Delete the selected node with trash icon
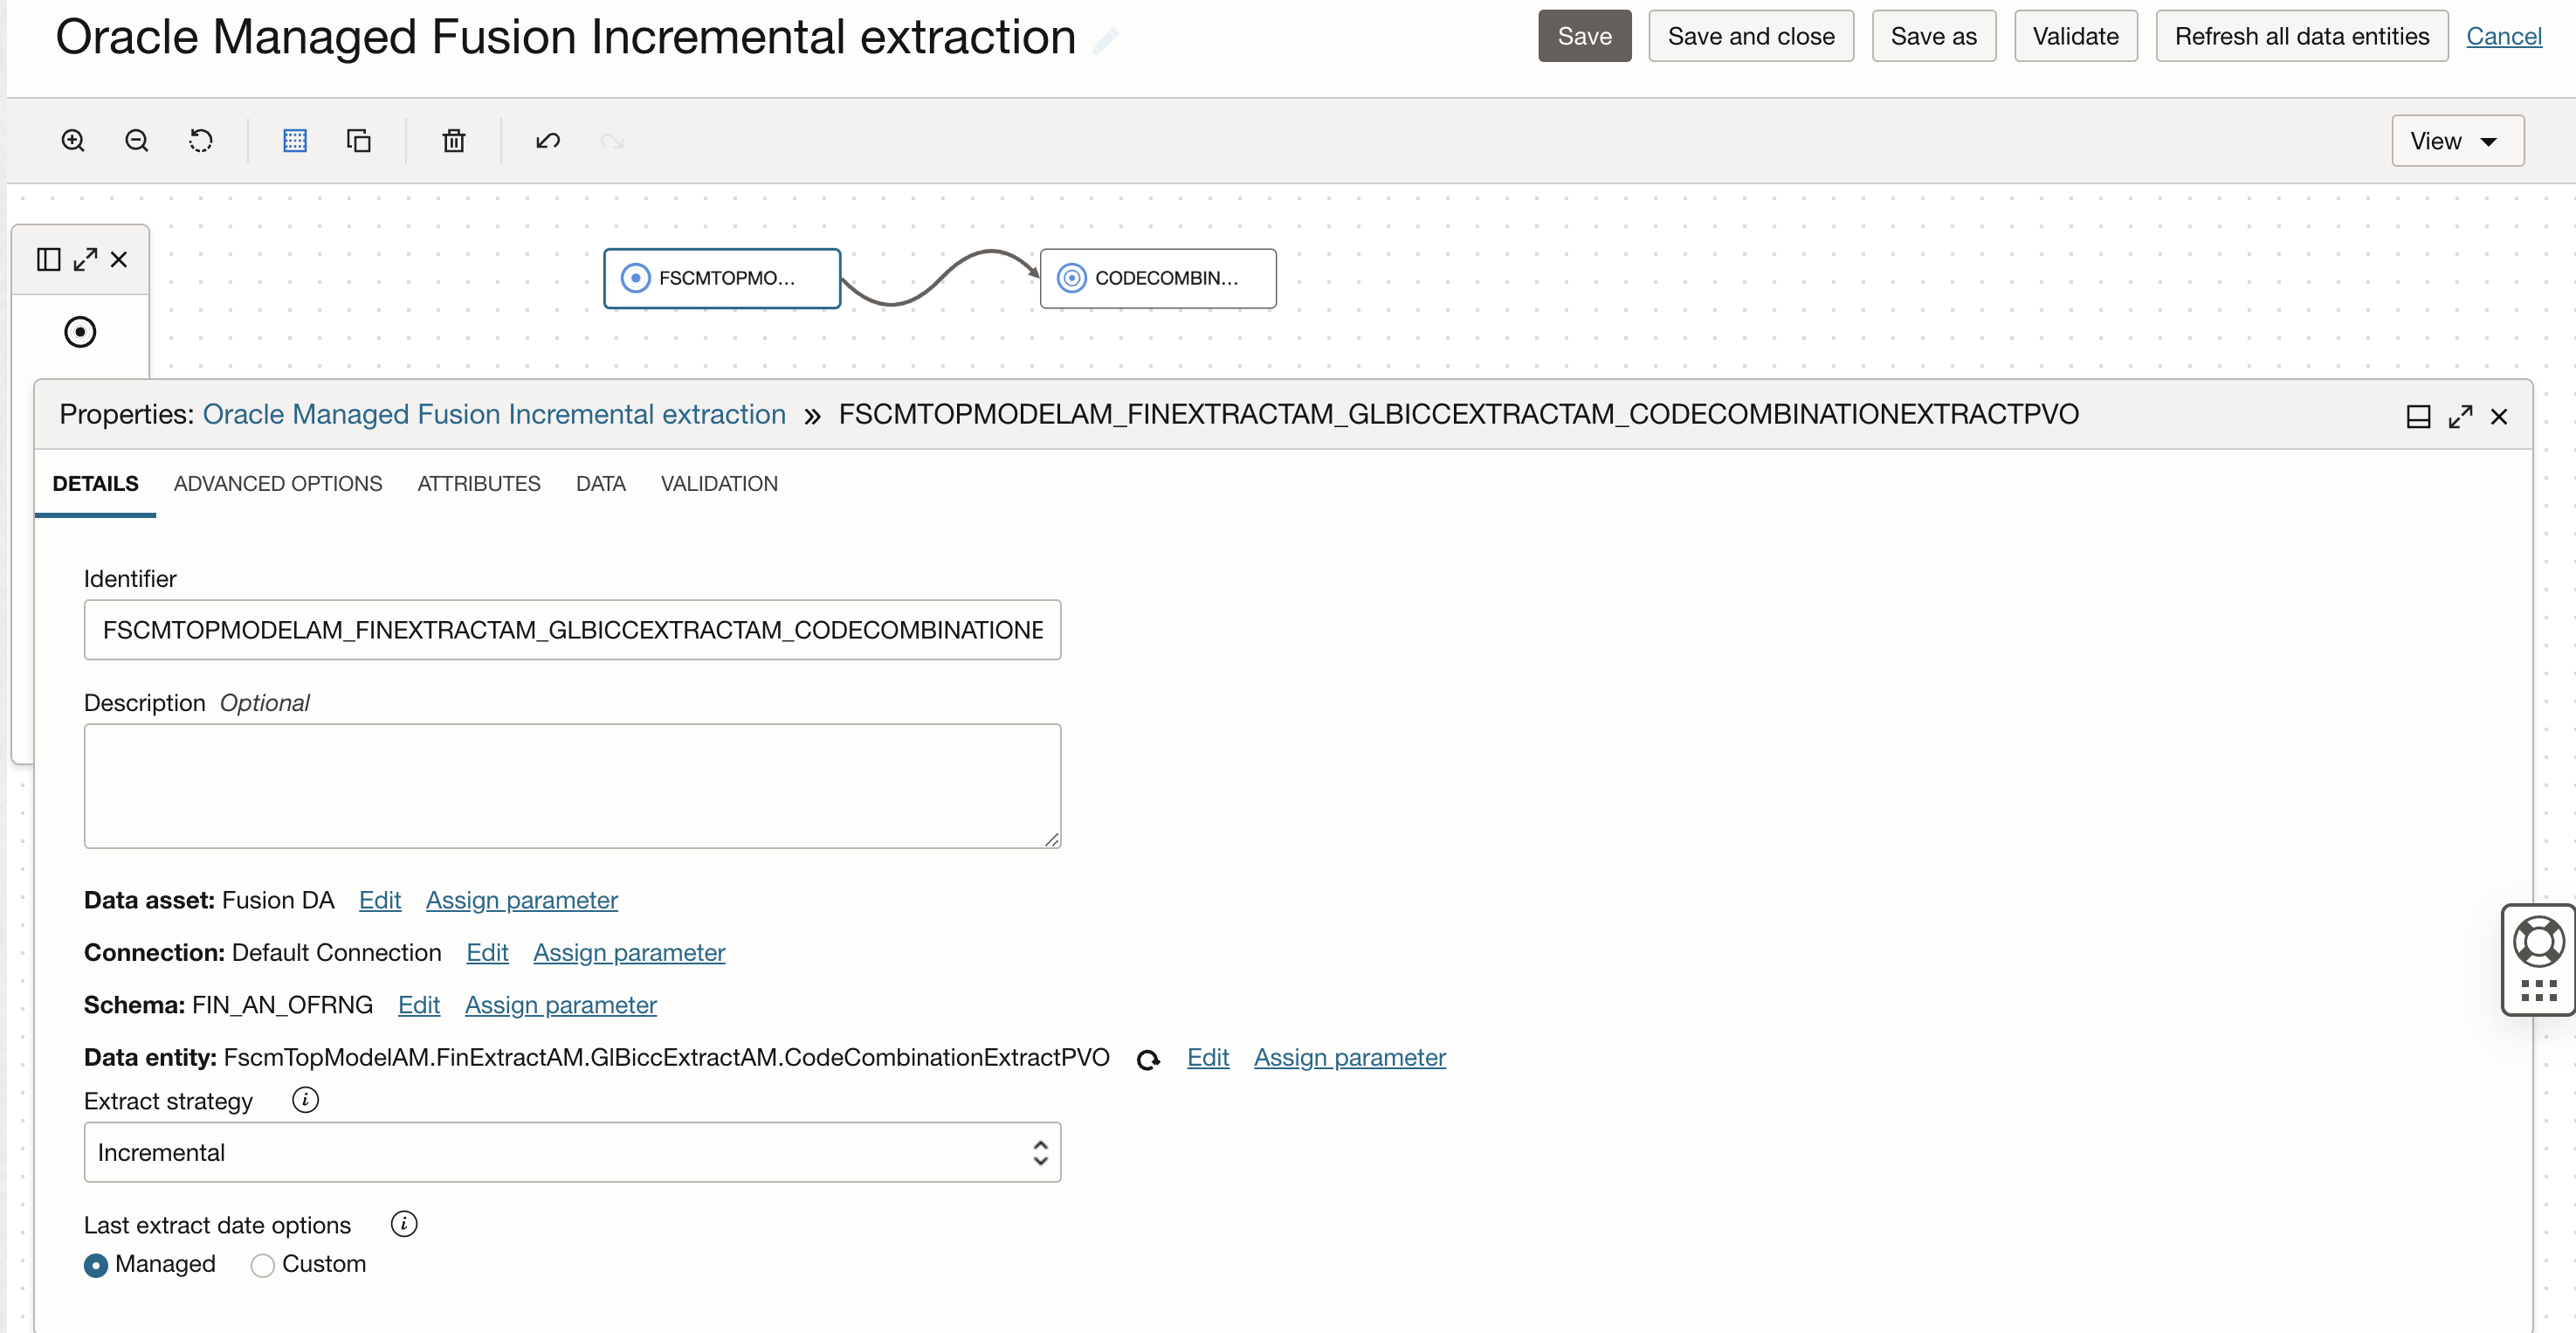 453,140
